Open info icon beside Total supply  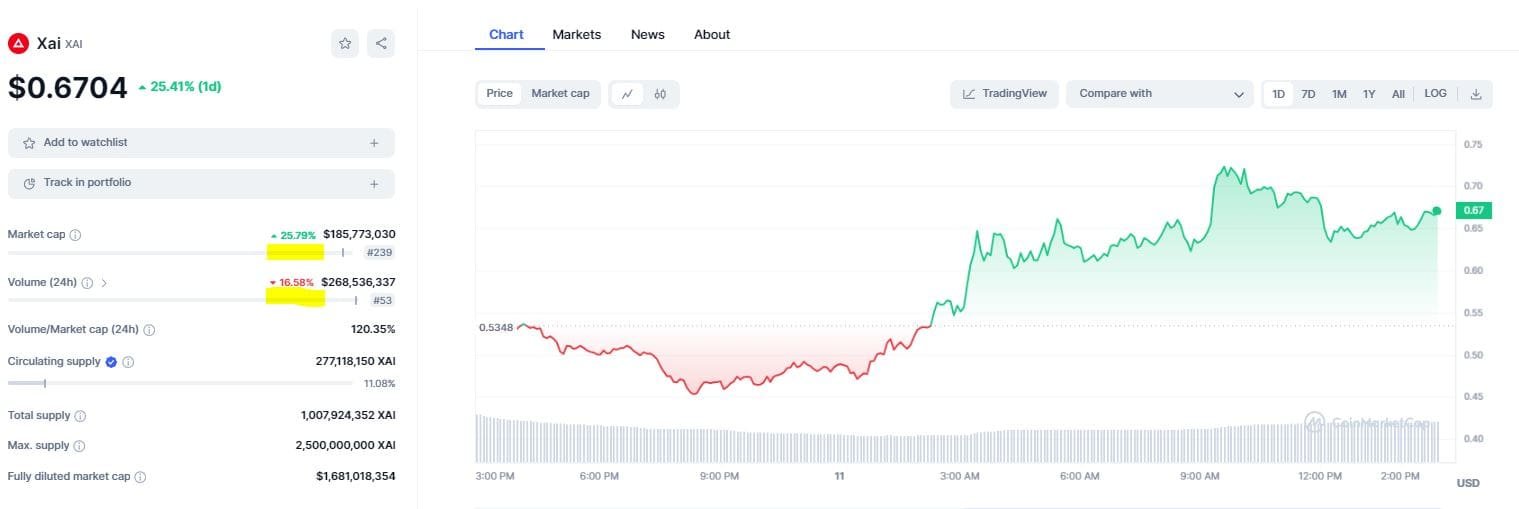click(x=80, y=416)
